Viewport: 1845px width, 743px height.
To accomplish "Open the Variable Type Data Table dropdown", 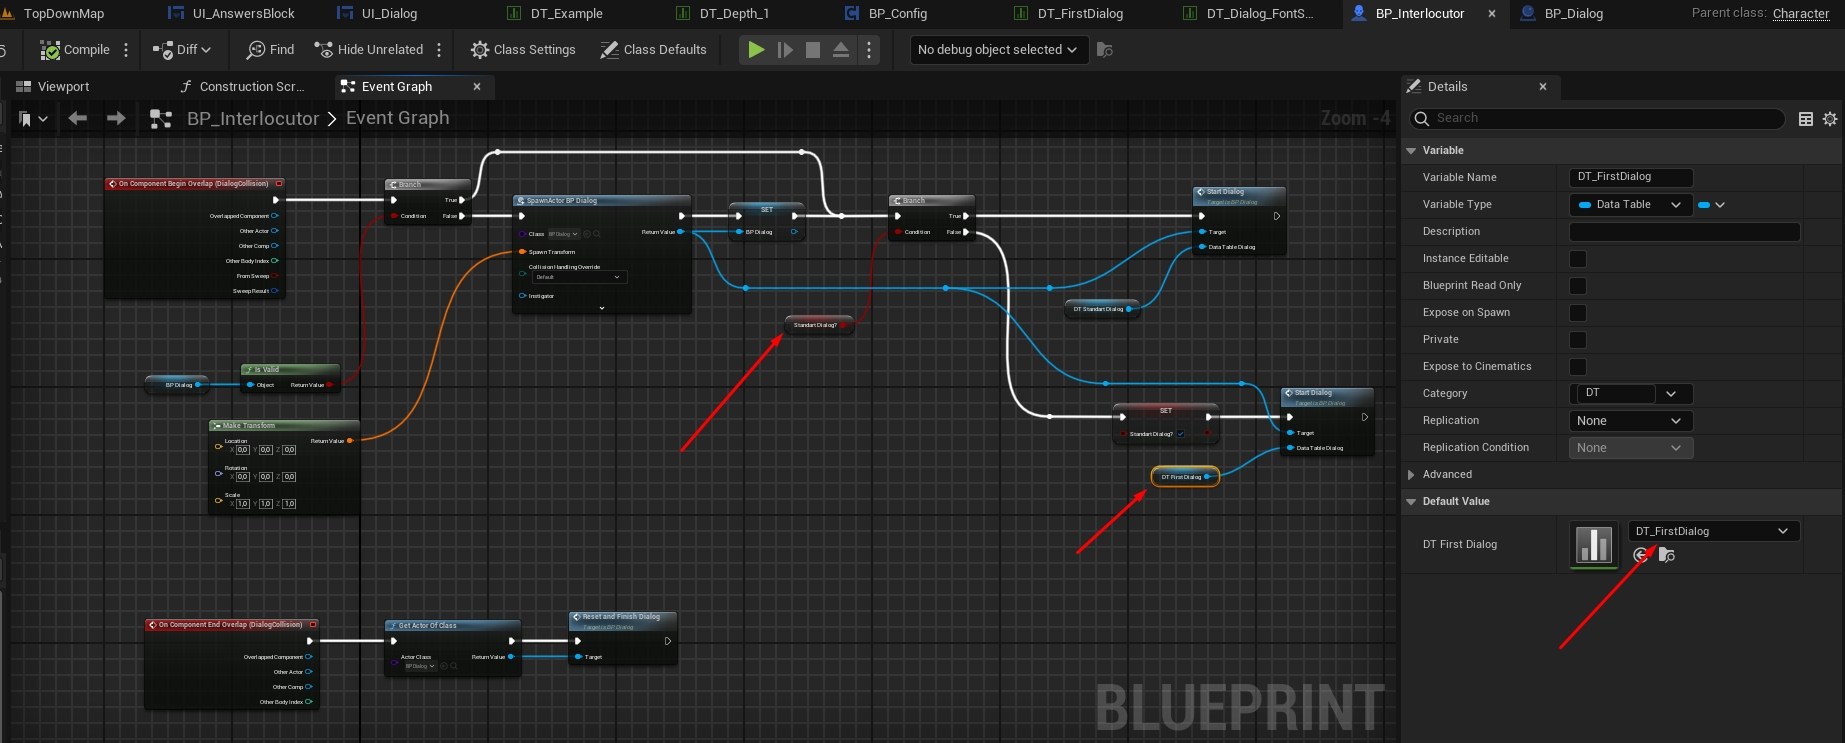I will tap(1630, 205).
